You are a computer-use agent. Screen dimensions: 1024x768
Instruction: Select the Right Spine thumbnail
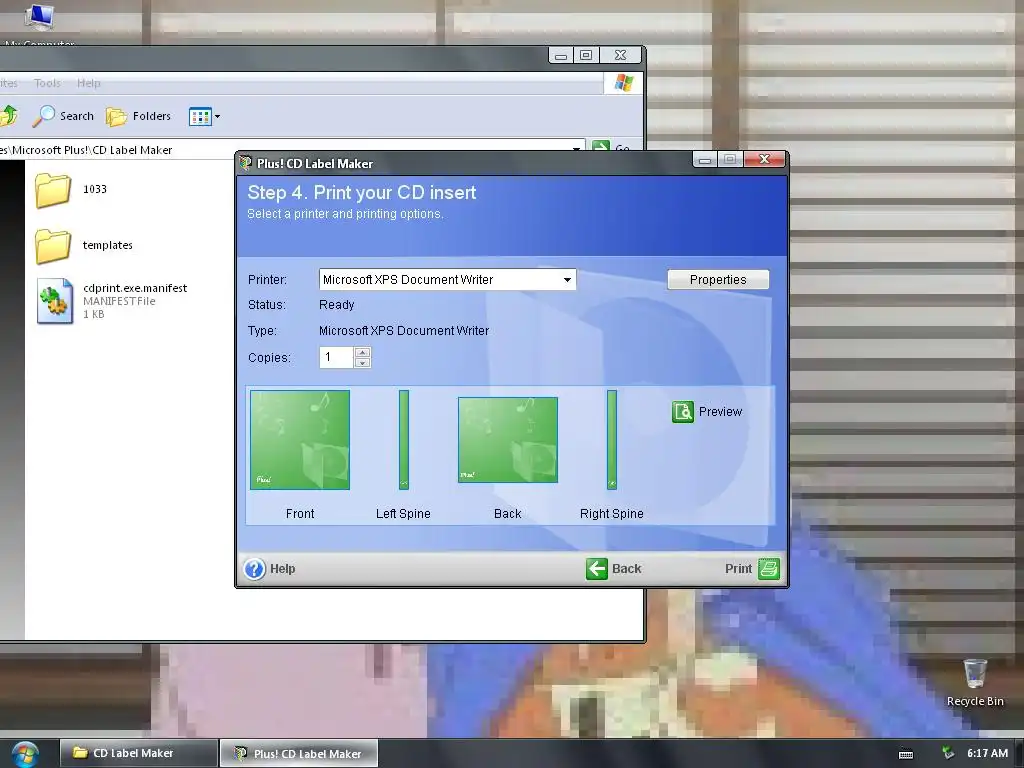[x=612, y=440]
